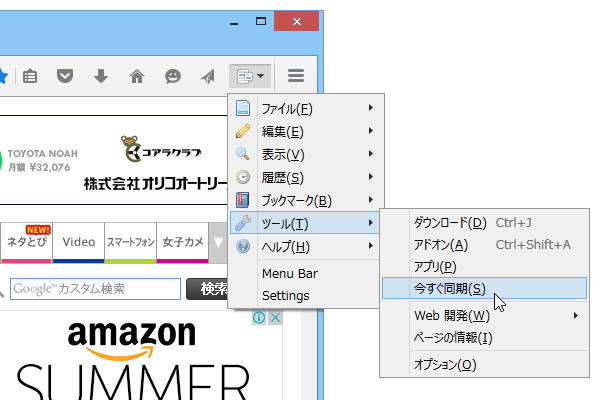Close the Amazon ad with X icon
The width and height of the screenshot is (600, 400).
click(x=275, y=317)
